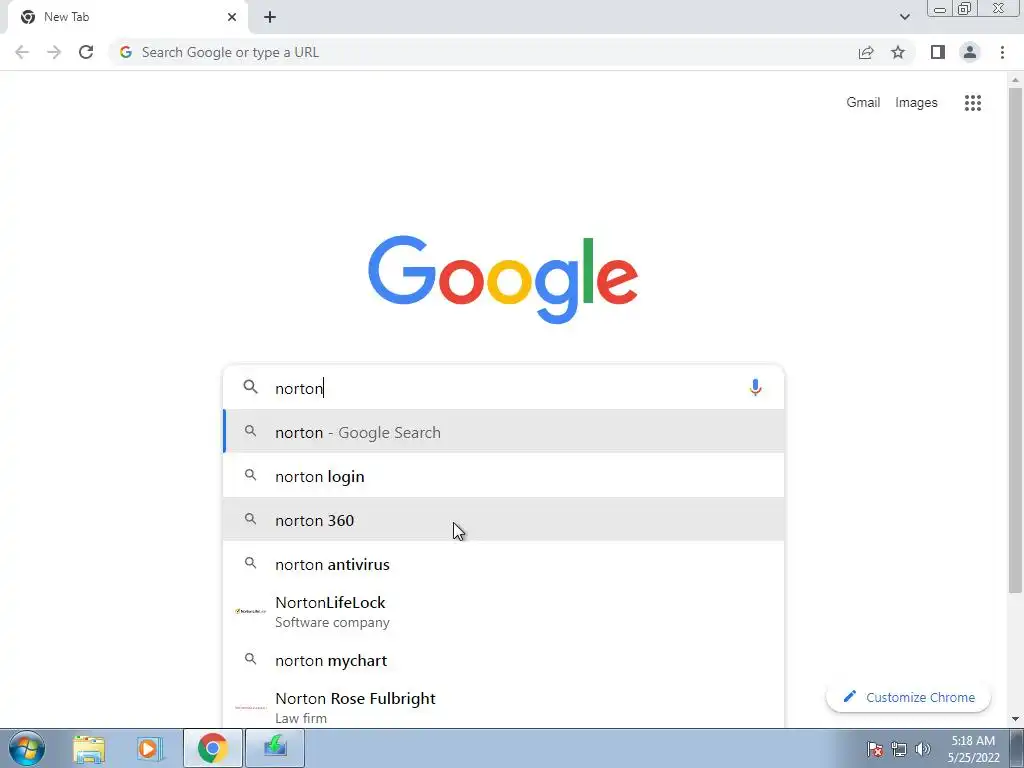Image resolution: width=1024 pixels, height=768 pixels.
Task: Open the Windows Start menu
Action: (x=27, y=748)
